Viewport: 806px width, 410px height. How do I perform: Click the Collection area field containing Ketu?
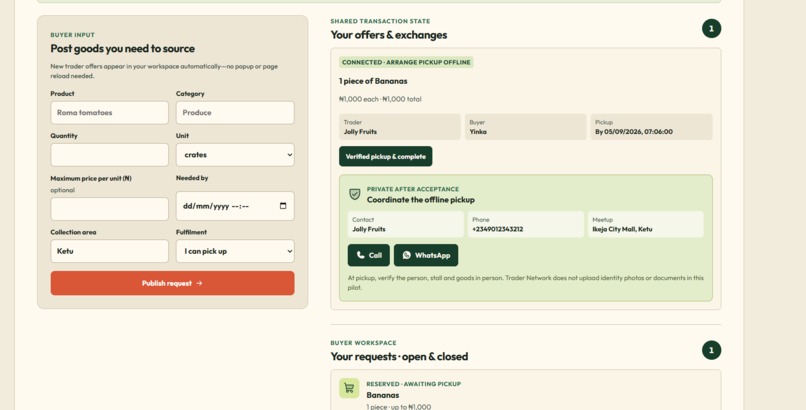pyautogui.click(x=109, y=251)
